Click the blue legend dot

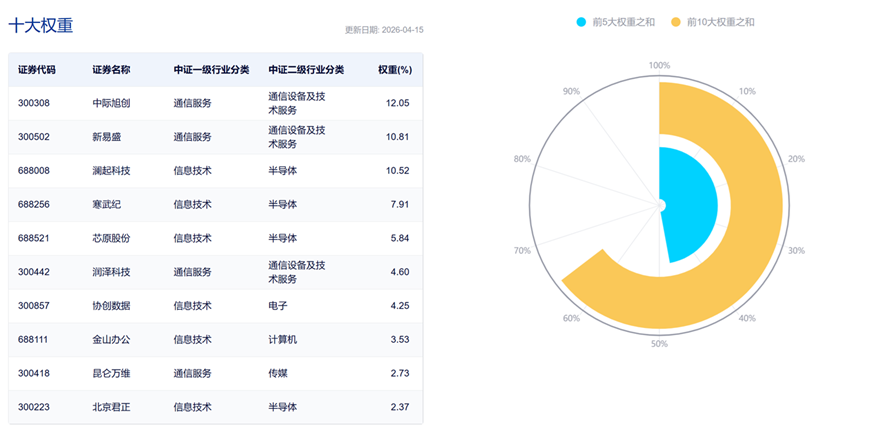click(581, 21)
